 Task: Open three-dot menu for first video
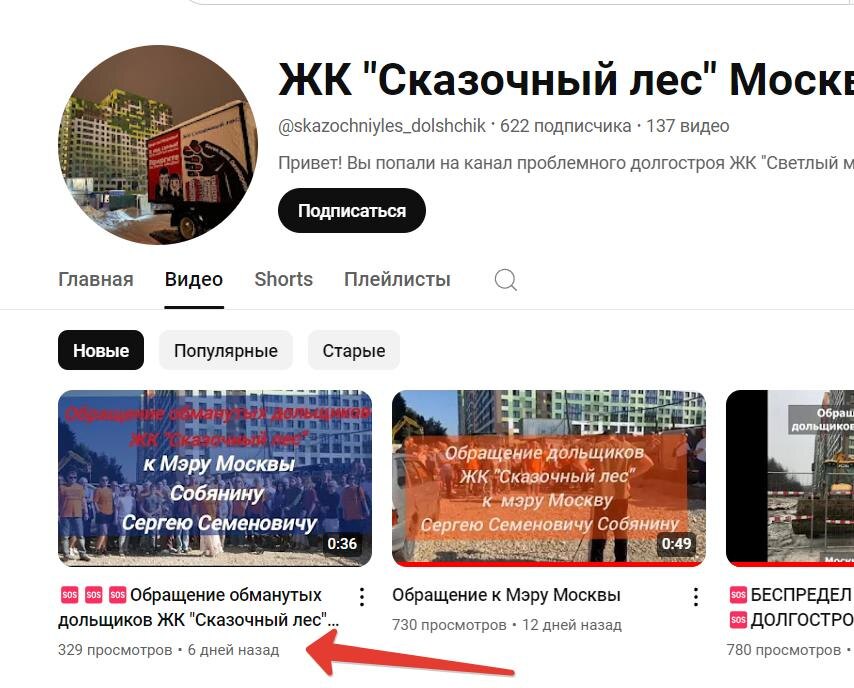click(362, 597)
